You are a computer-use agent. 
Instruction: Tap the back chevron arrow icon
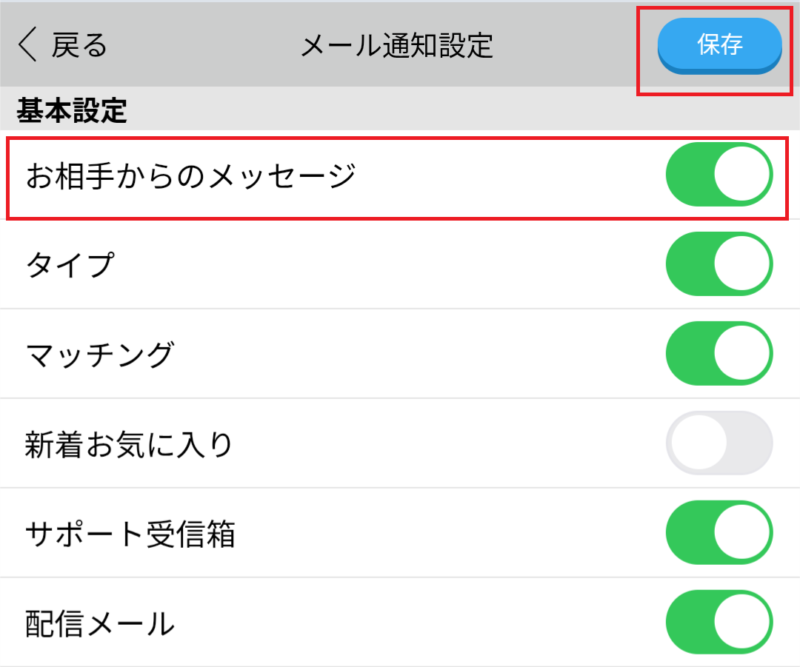[27, 45]
